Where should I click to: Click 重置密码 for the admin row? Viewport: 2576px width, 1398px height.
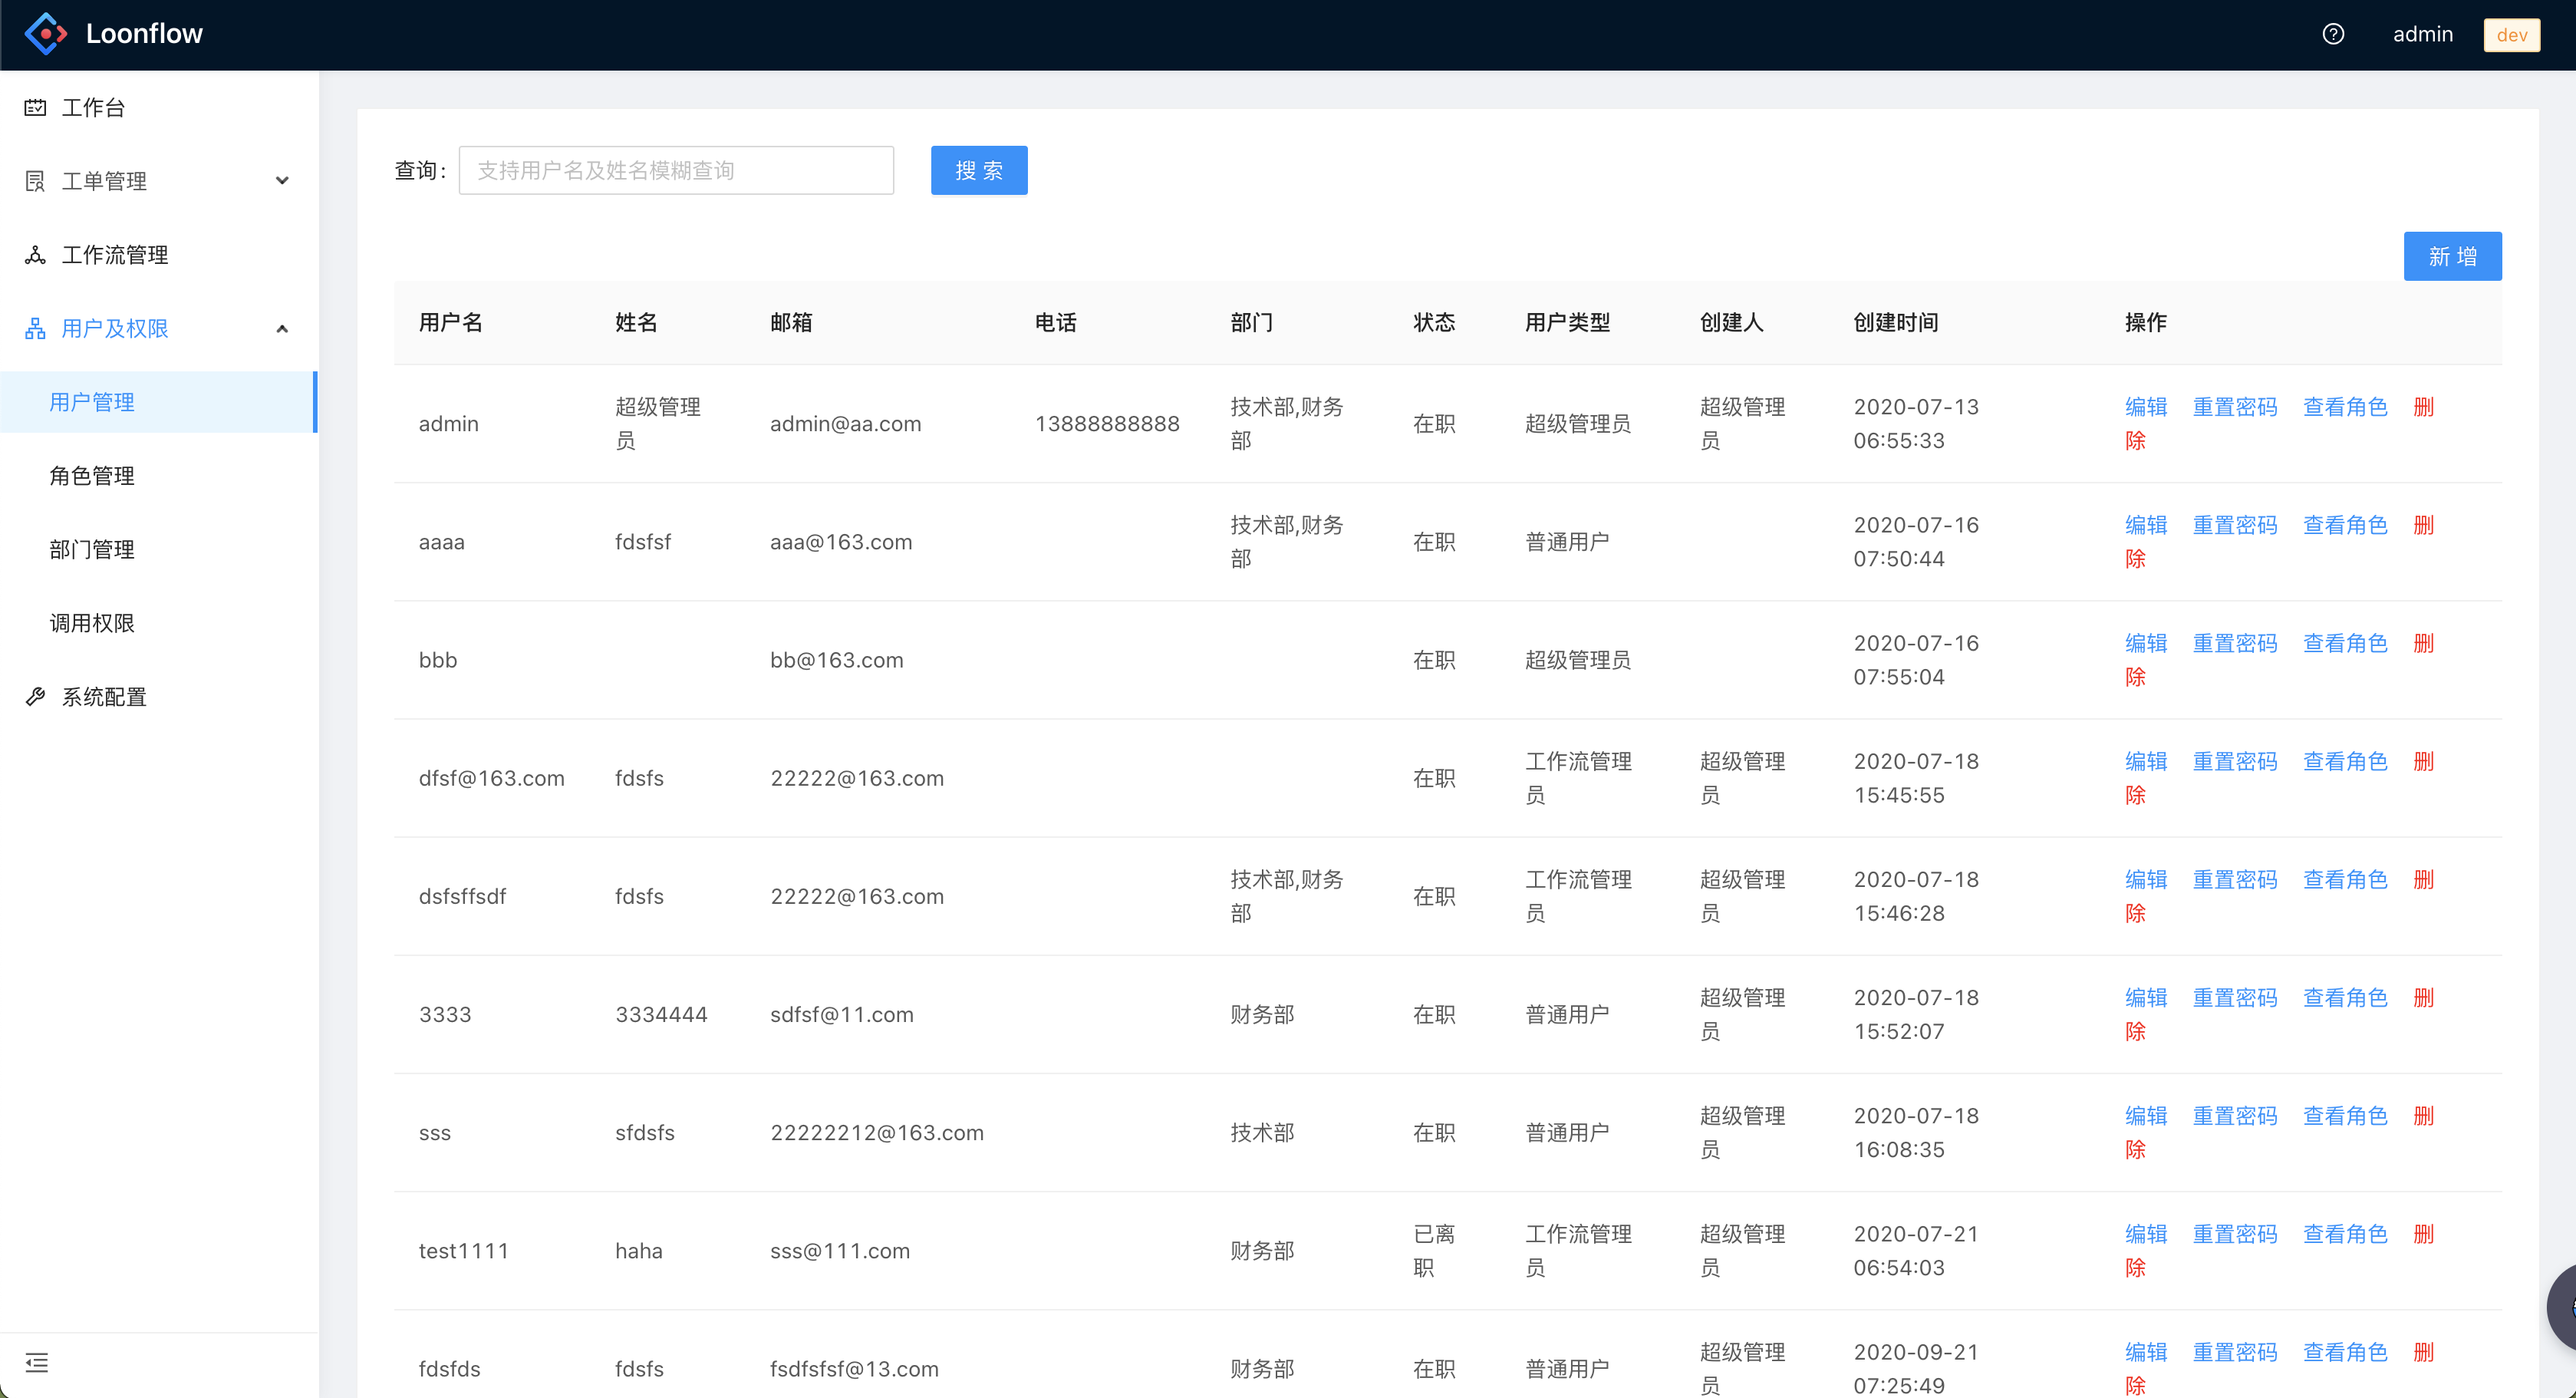(2235, 407)
